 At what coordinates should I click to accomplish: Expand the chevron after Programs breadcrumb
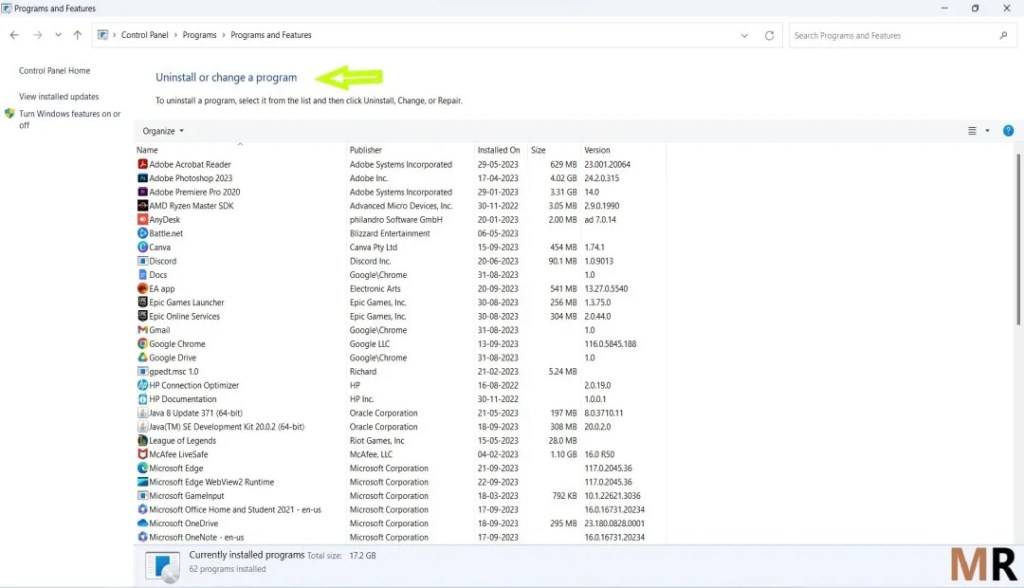click(223, 35)
